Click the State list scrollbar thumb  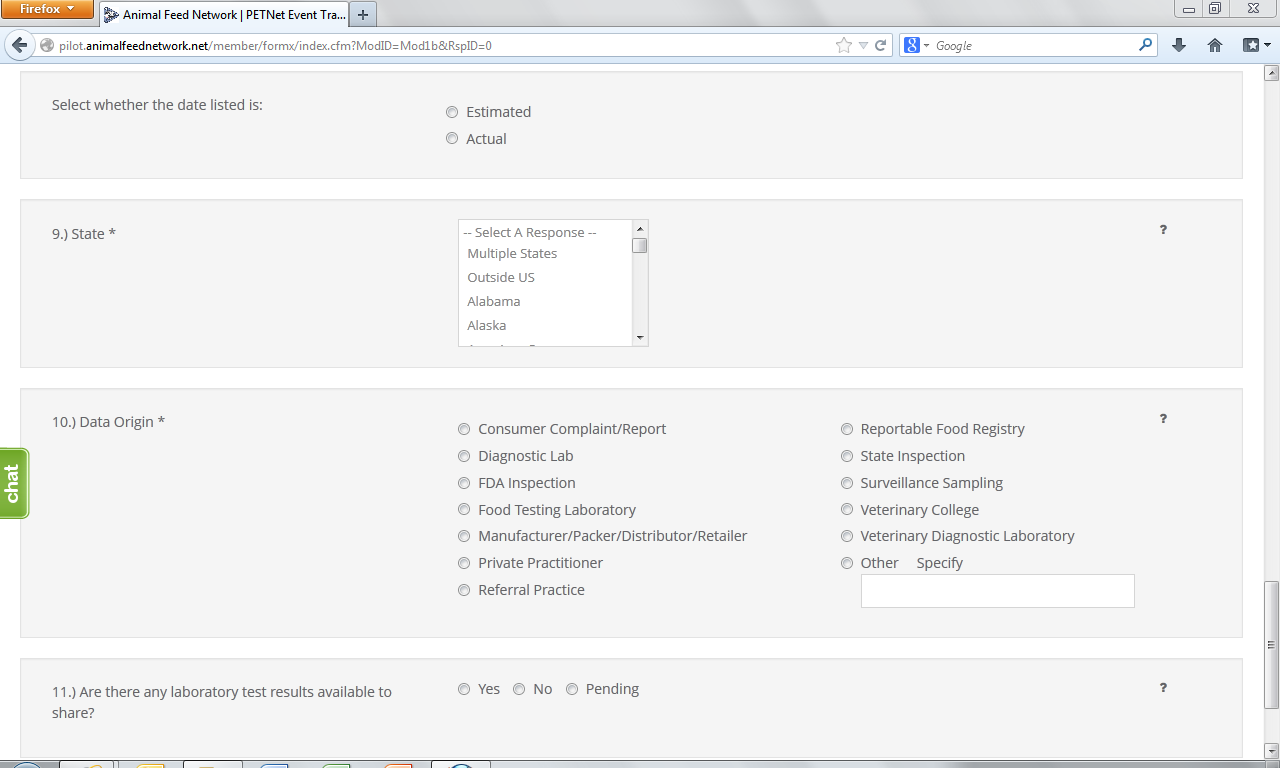point(640,246)
